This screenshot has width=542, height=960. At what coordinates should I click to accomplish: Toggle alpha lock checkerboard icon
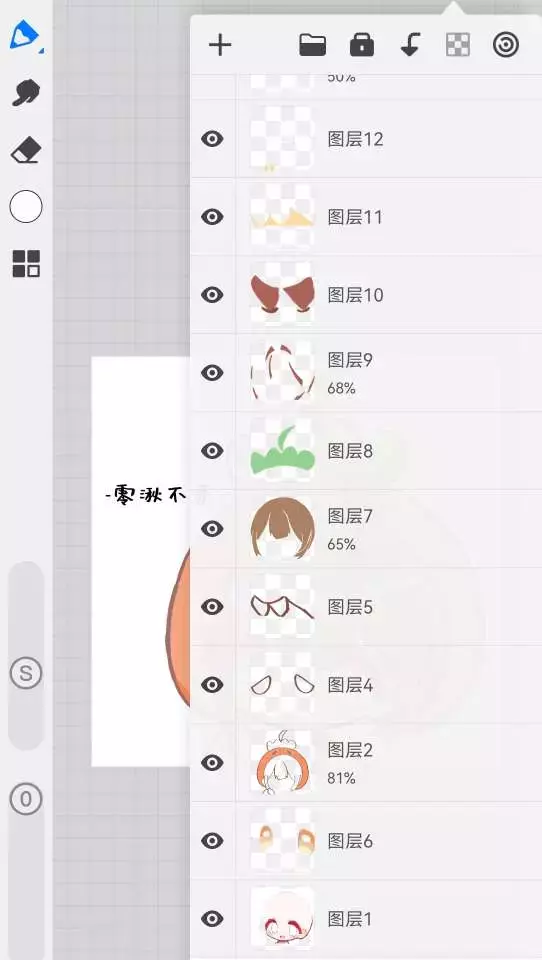457,45
